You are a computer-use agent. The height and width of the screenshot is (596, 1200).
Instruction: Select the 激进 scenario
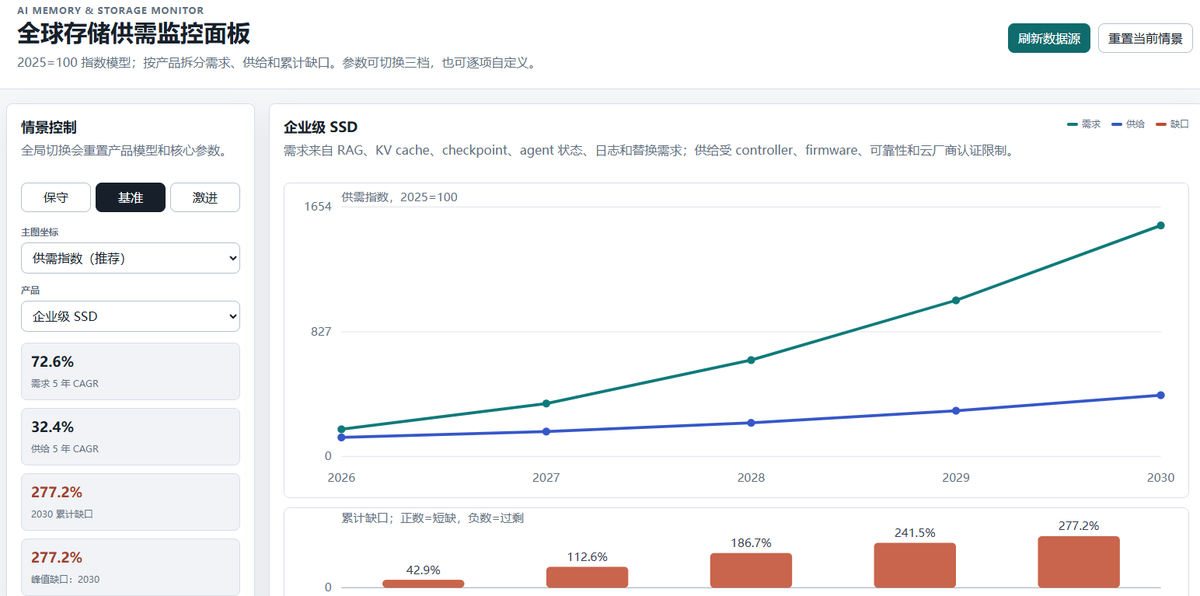[205, 197]
